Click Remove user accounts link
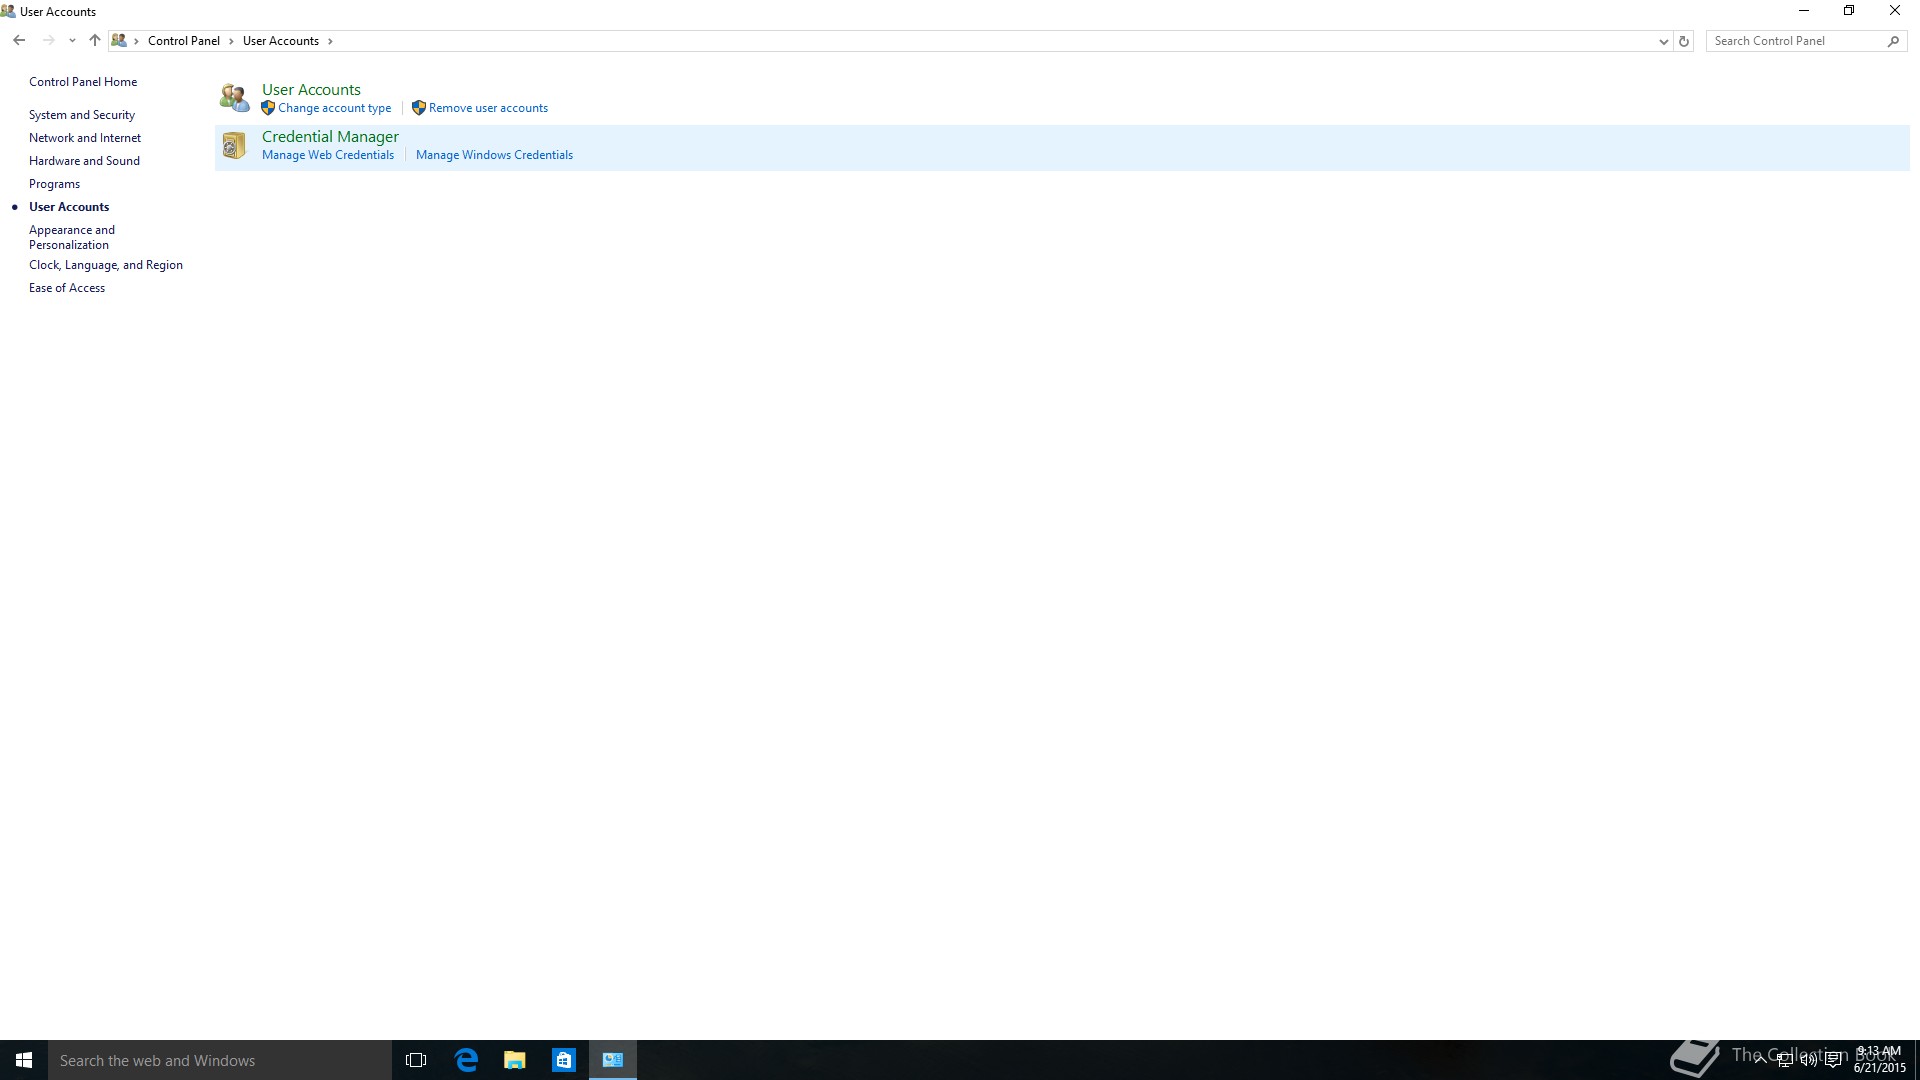This screenshot has width=1920, height=1080. 488,108
